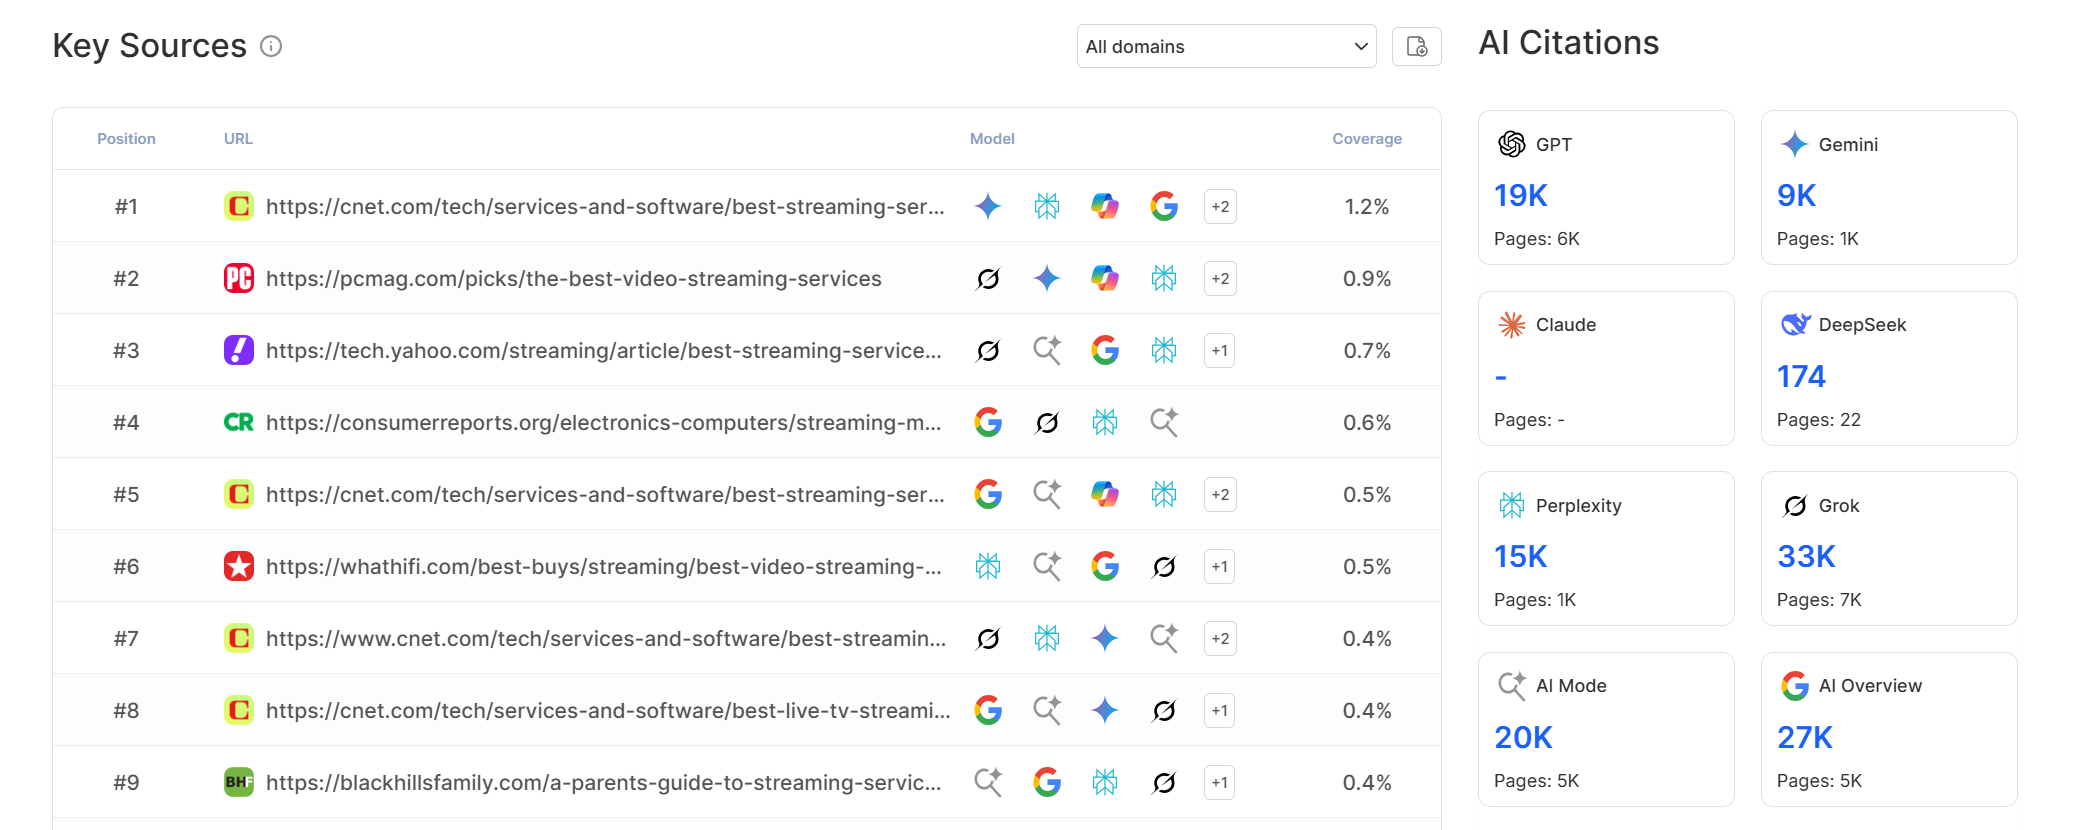This screenshot has width=2077, height=830.
Task: Click the 27K AI Overview count
Action: click(1804, 737)
